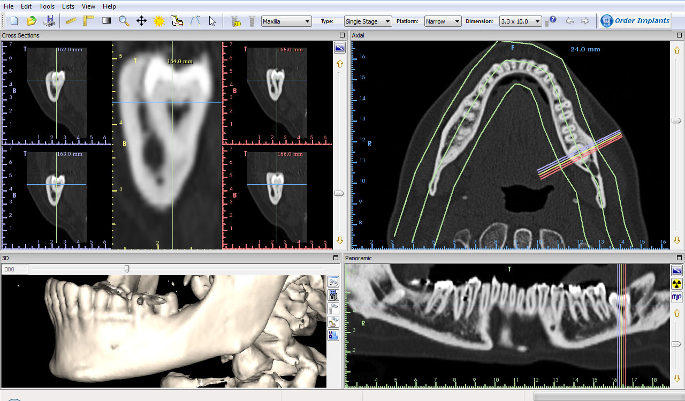This screenshot has width=685, height=401.
Task: Click the up arrow beside Axial view
Action: (x=677, y=51)
